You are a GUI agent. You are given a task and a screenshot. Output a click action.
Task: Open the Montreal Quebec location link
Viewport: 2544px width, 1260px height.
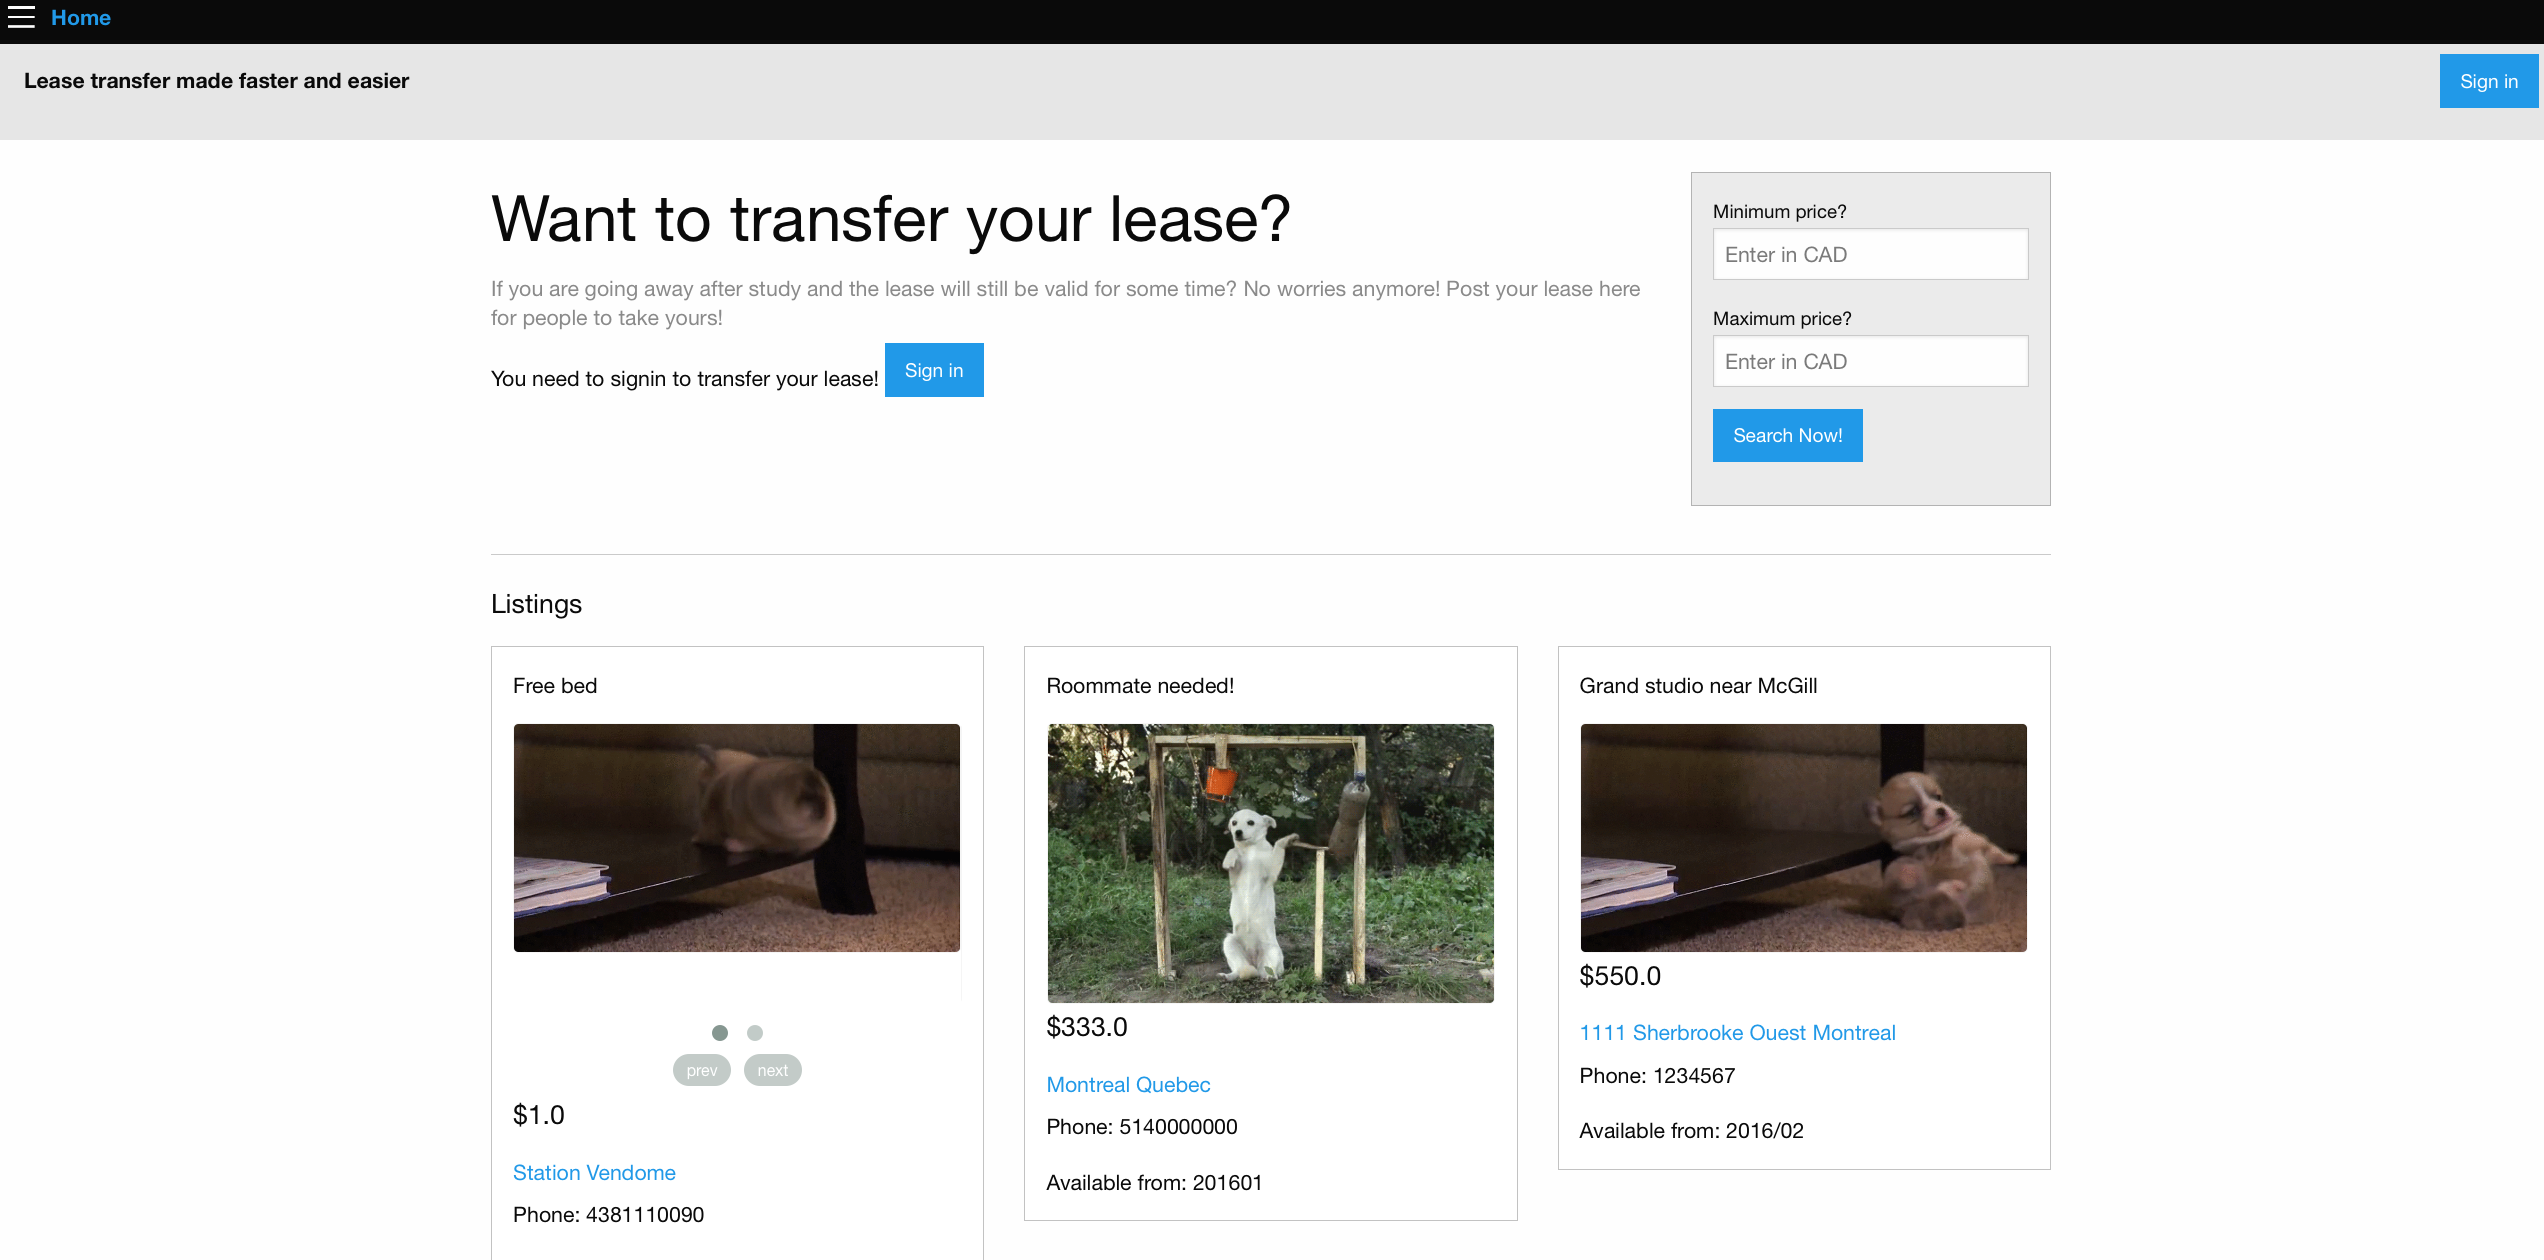pyautogui.click(x=1128, y=1084)
